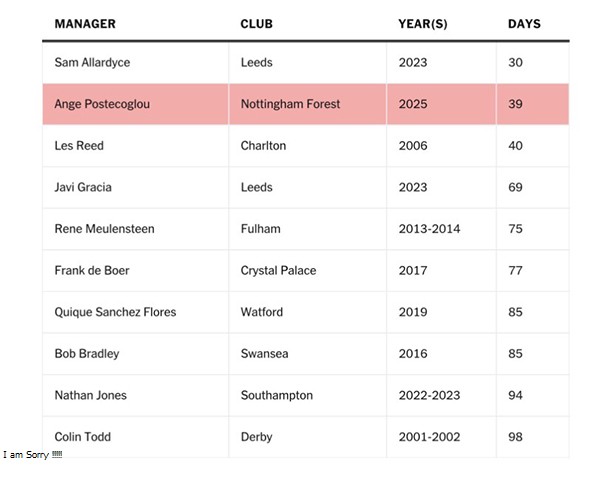Click the DAYS column header
Screen dimensions: 612x485
tap(524, 24)
